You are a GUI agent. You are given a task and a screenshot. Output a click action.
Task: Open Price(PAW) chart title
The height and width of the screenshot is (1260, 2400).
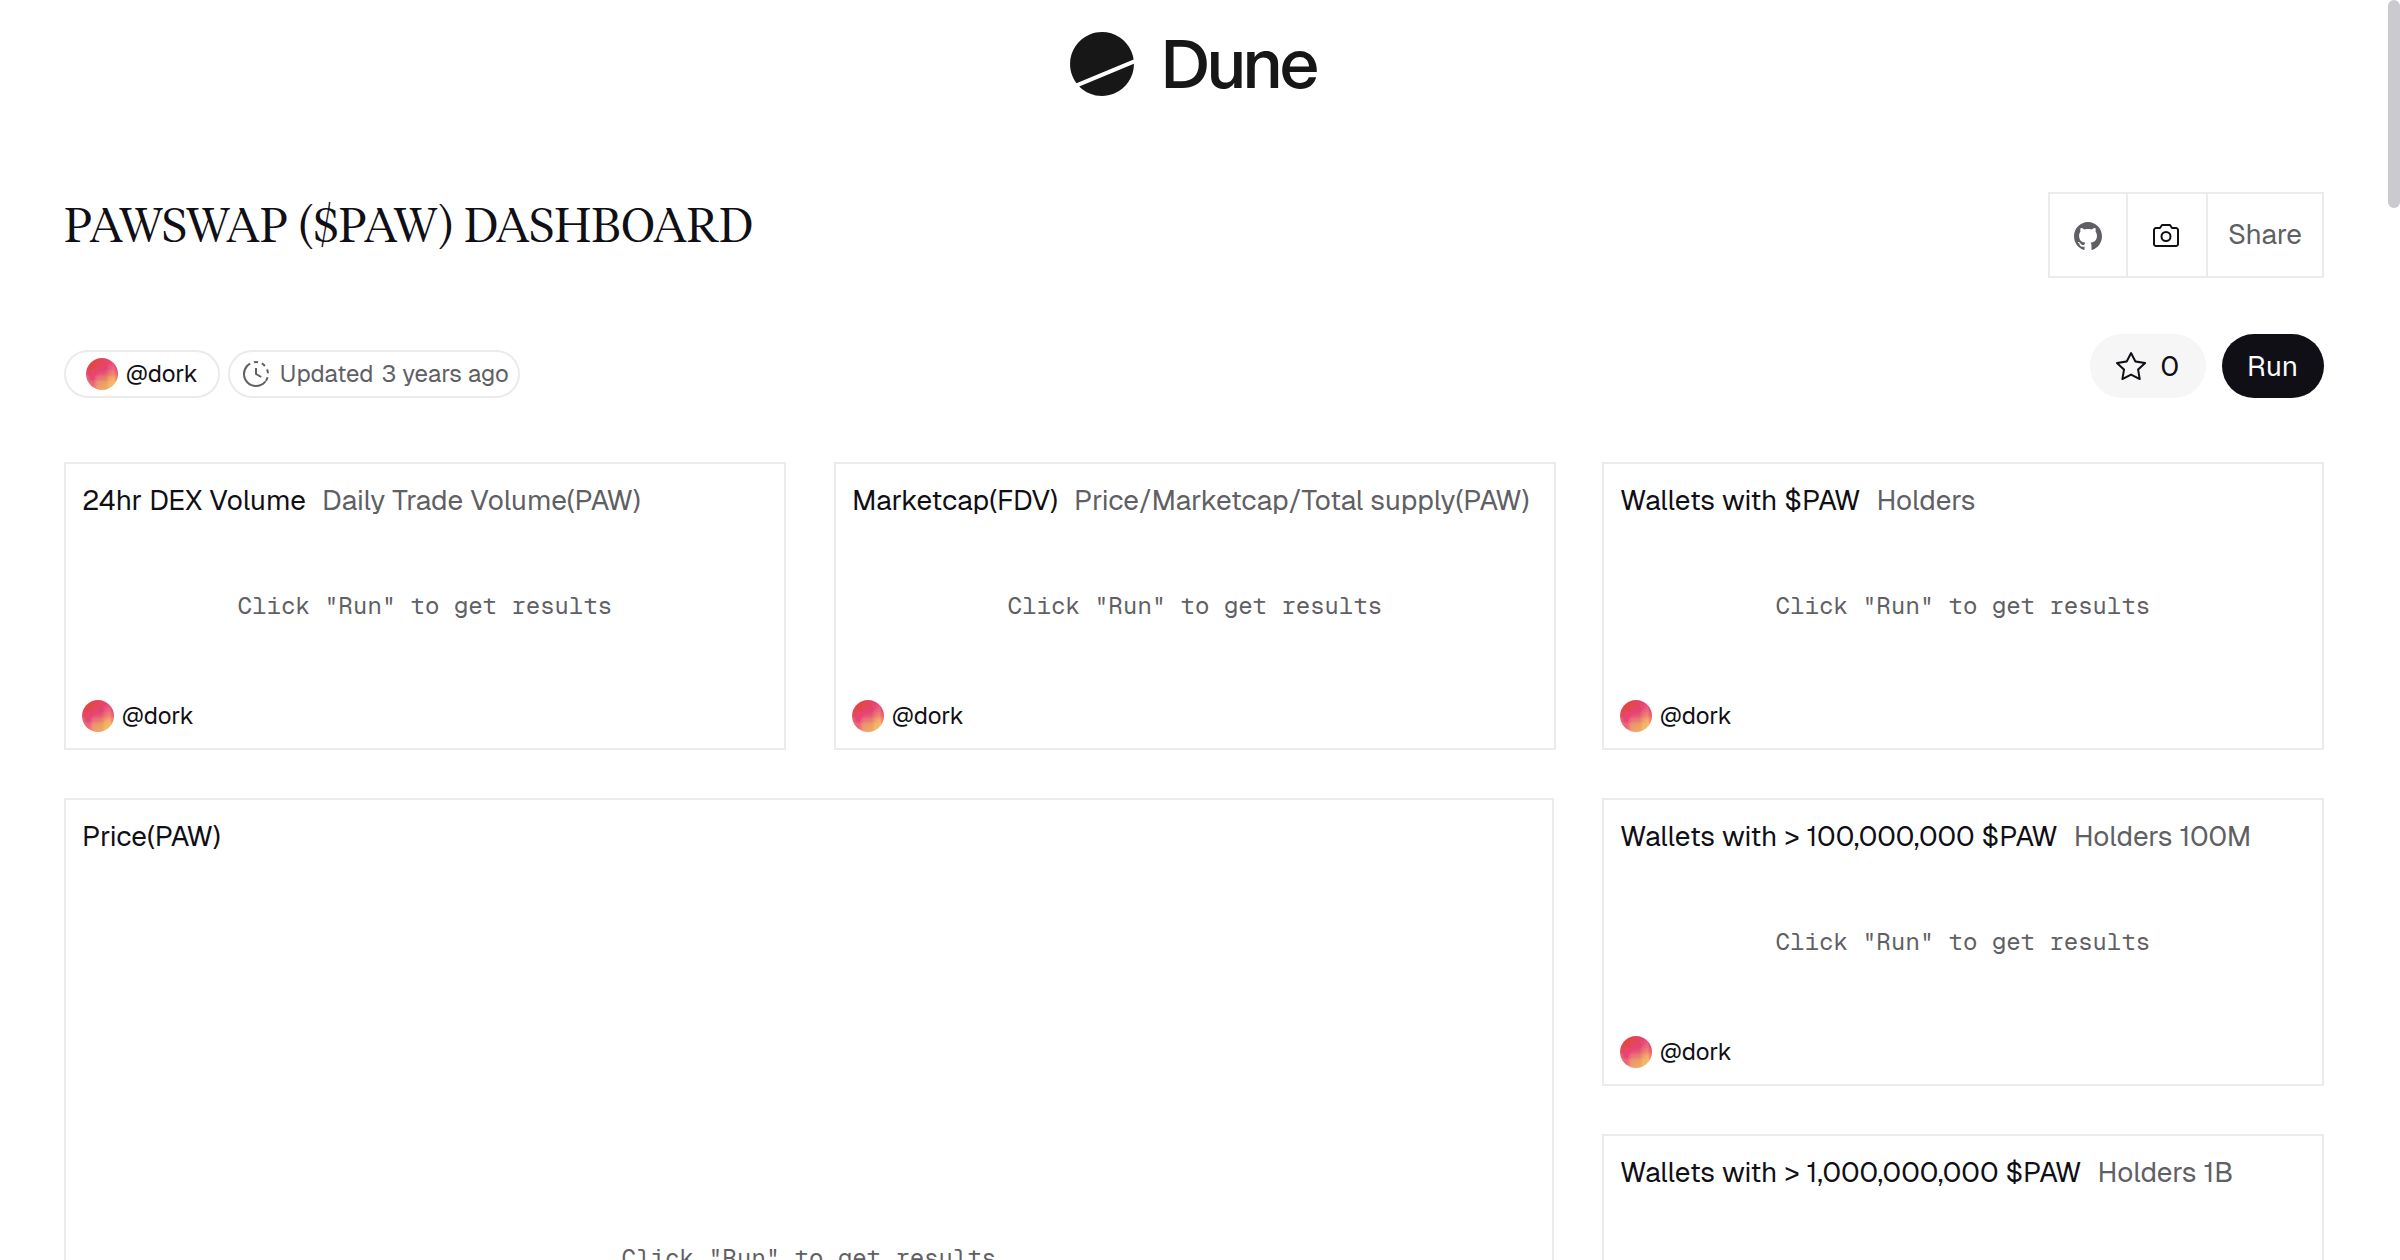151,836
